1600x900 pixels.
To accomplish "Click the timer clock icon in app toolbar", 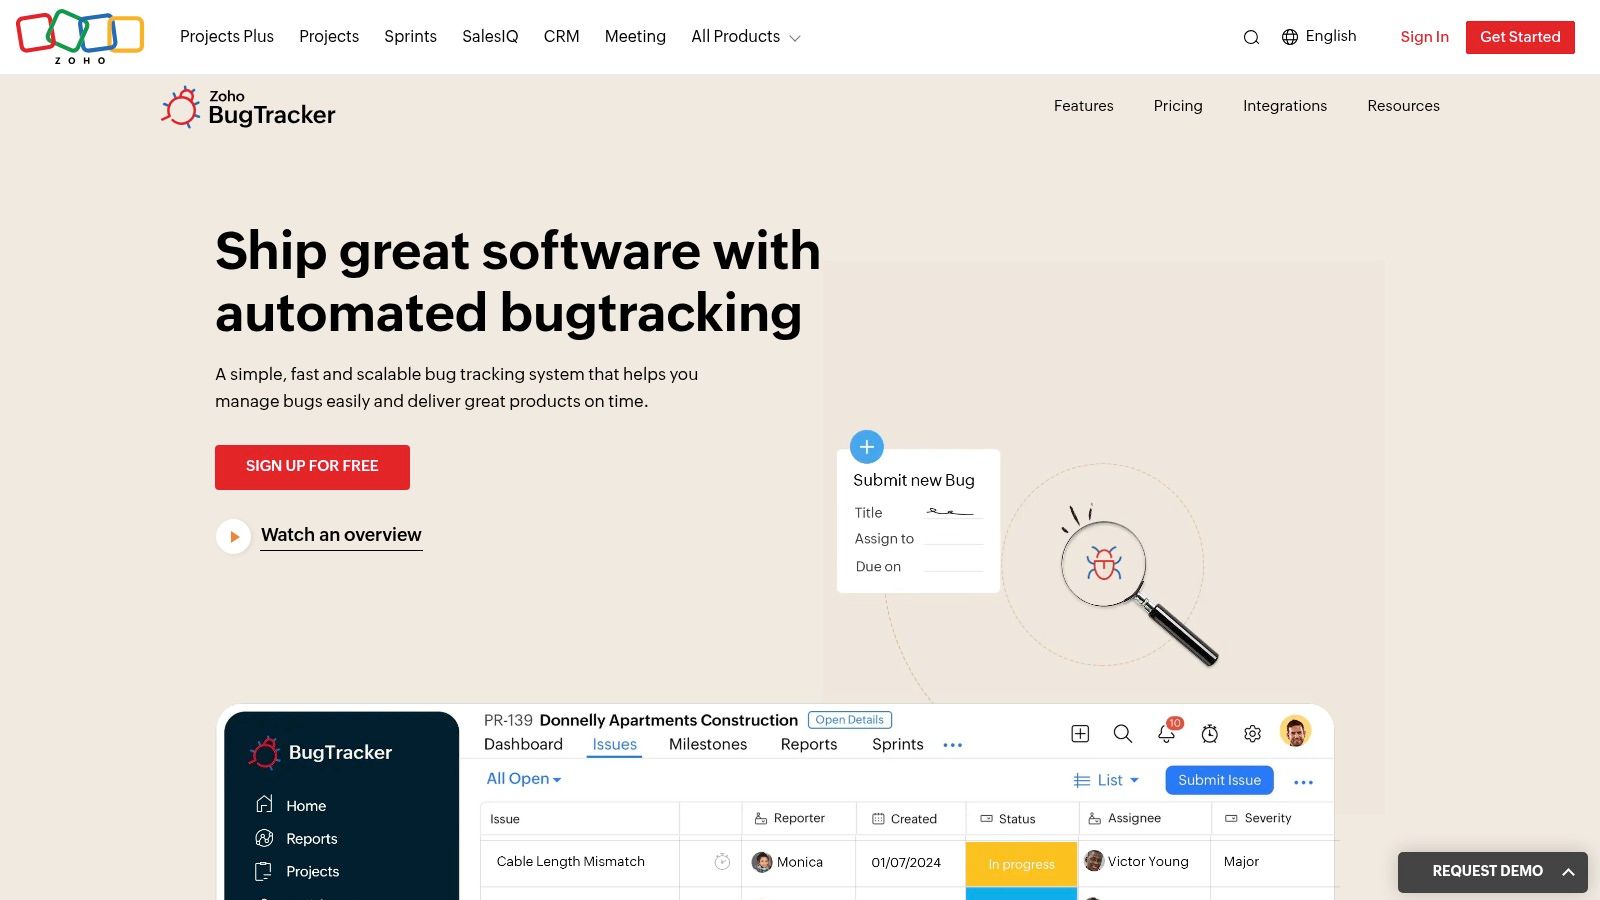I will pyautogui.click(x=1210, y=734).
